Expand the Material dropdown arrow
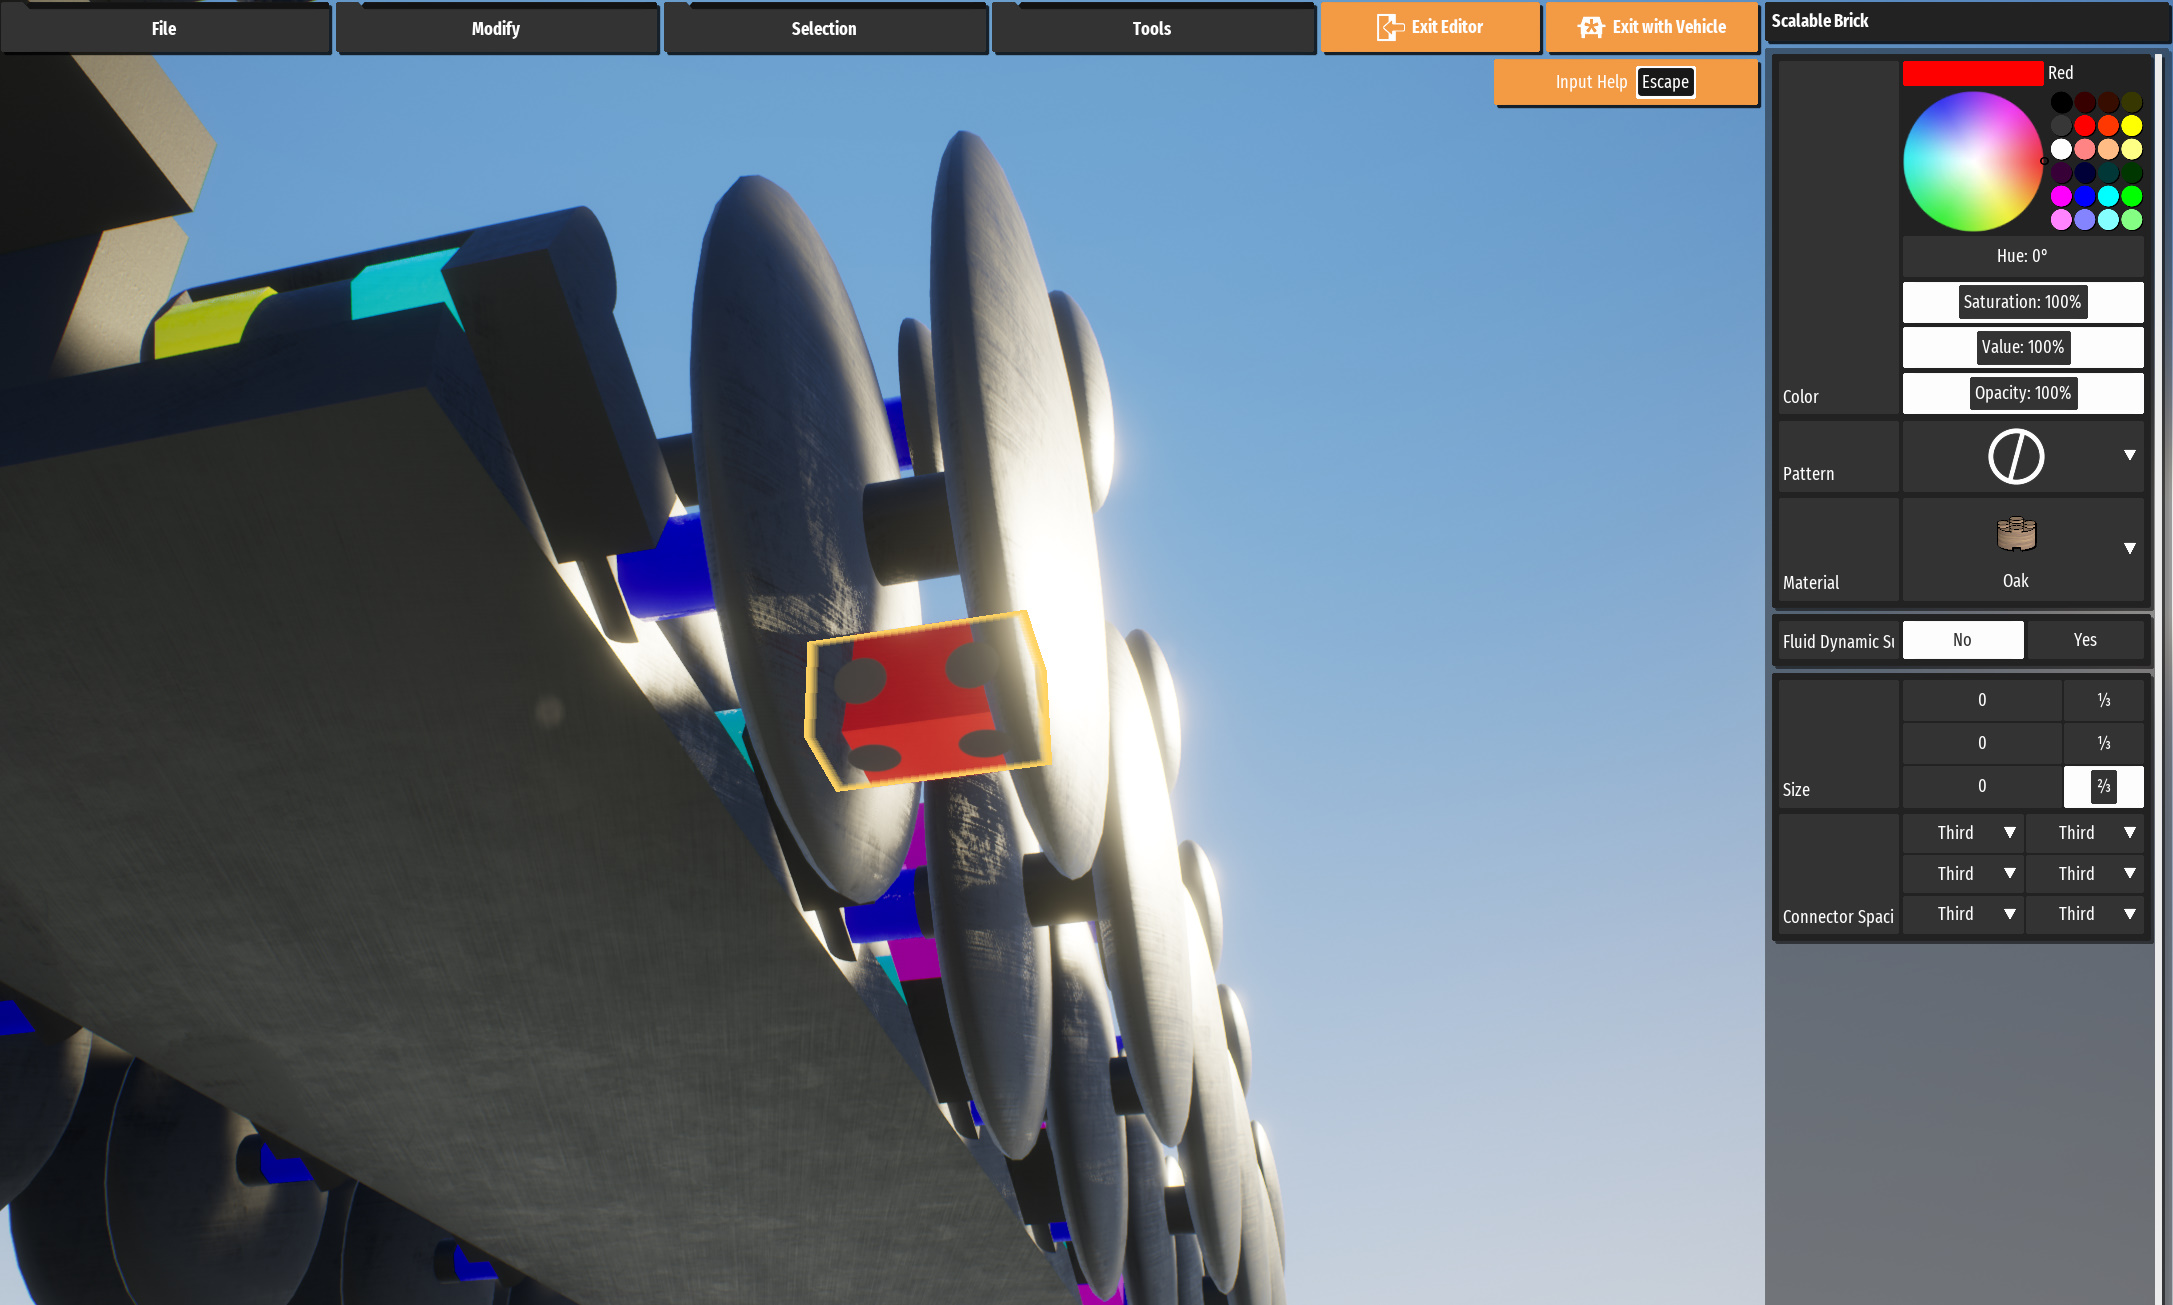Viewport: 2173px width, 1305px height. pyautogui.click(x=2129, y=548)
